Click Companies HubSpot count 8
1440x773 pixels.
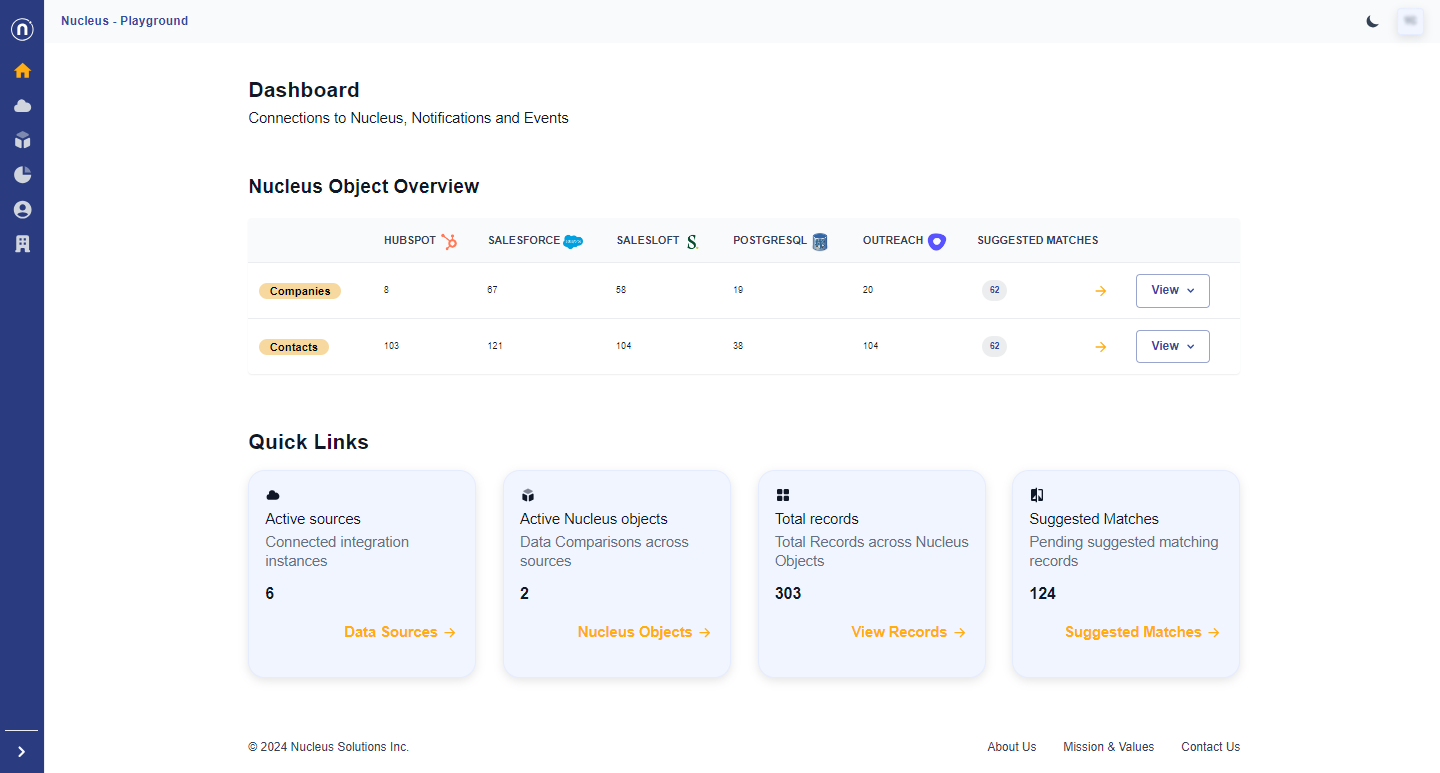coord(386,290)
